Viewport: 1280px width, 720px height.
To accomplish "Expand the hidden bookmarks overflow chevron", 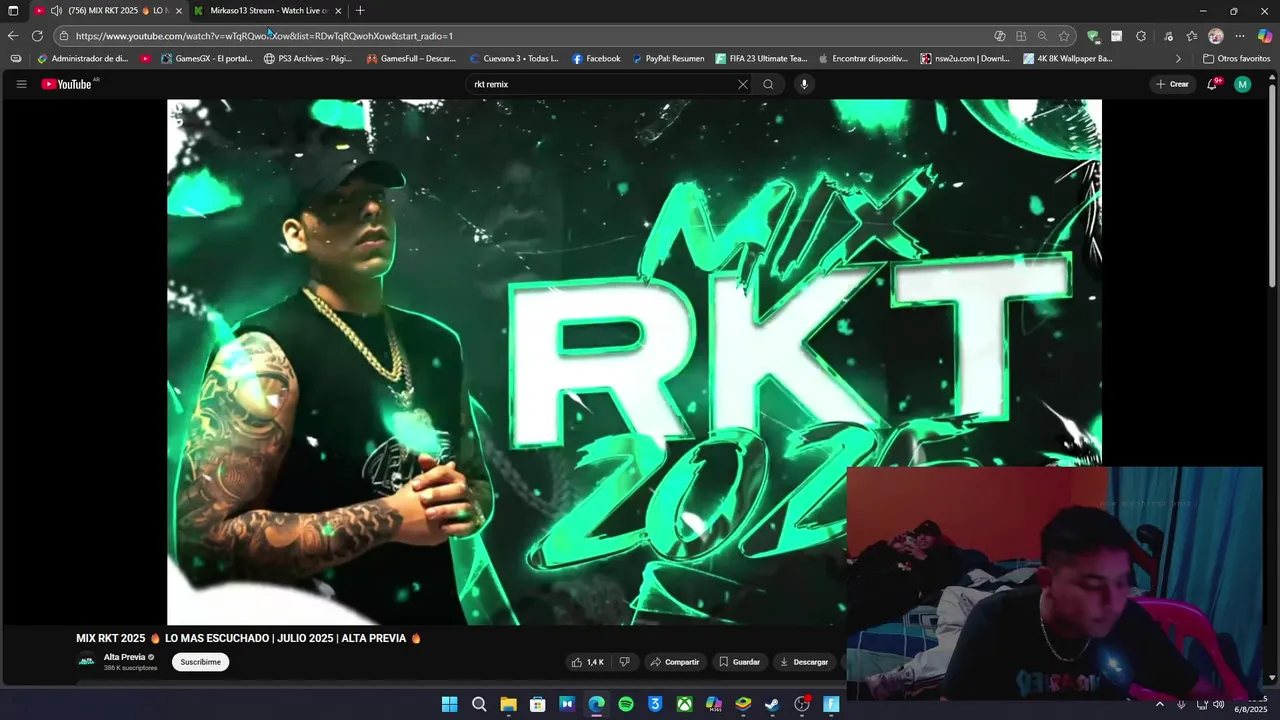I will (1177, 59).
